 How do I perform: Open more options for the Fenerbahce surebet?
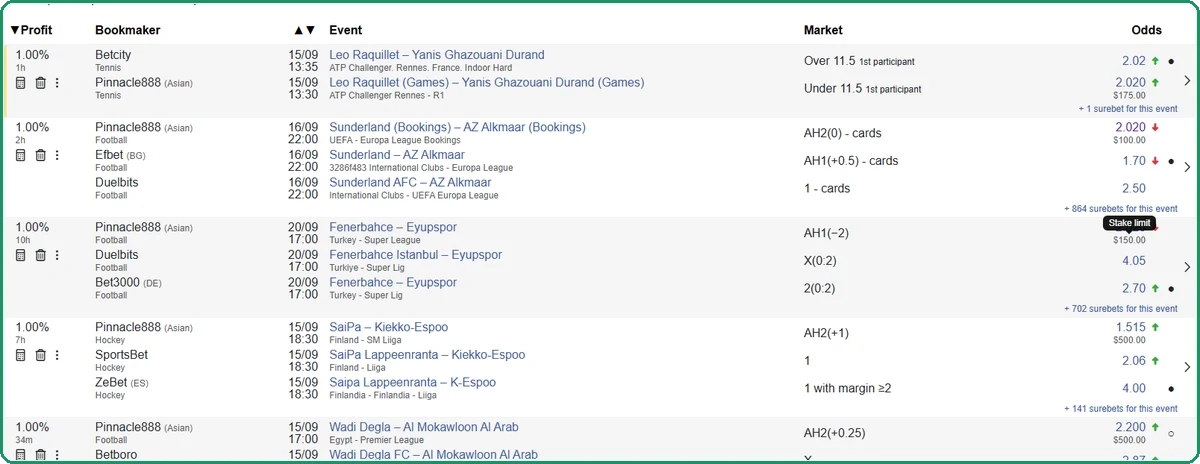click(57, 255)
